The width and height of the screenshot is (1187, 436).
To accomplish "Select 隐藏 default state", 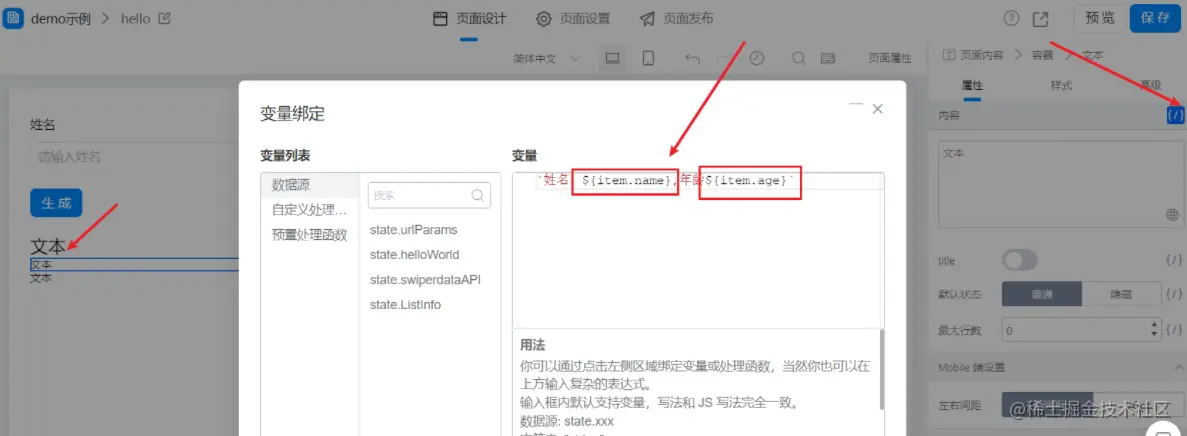I will 1121,294.
